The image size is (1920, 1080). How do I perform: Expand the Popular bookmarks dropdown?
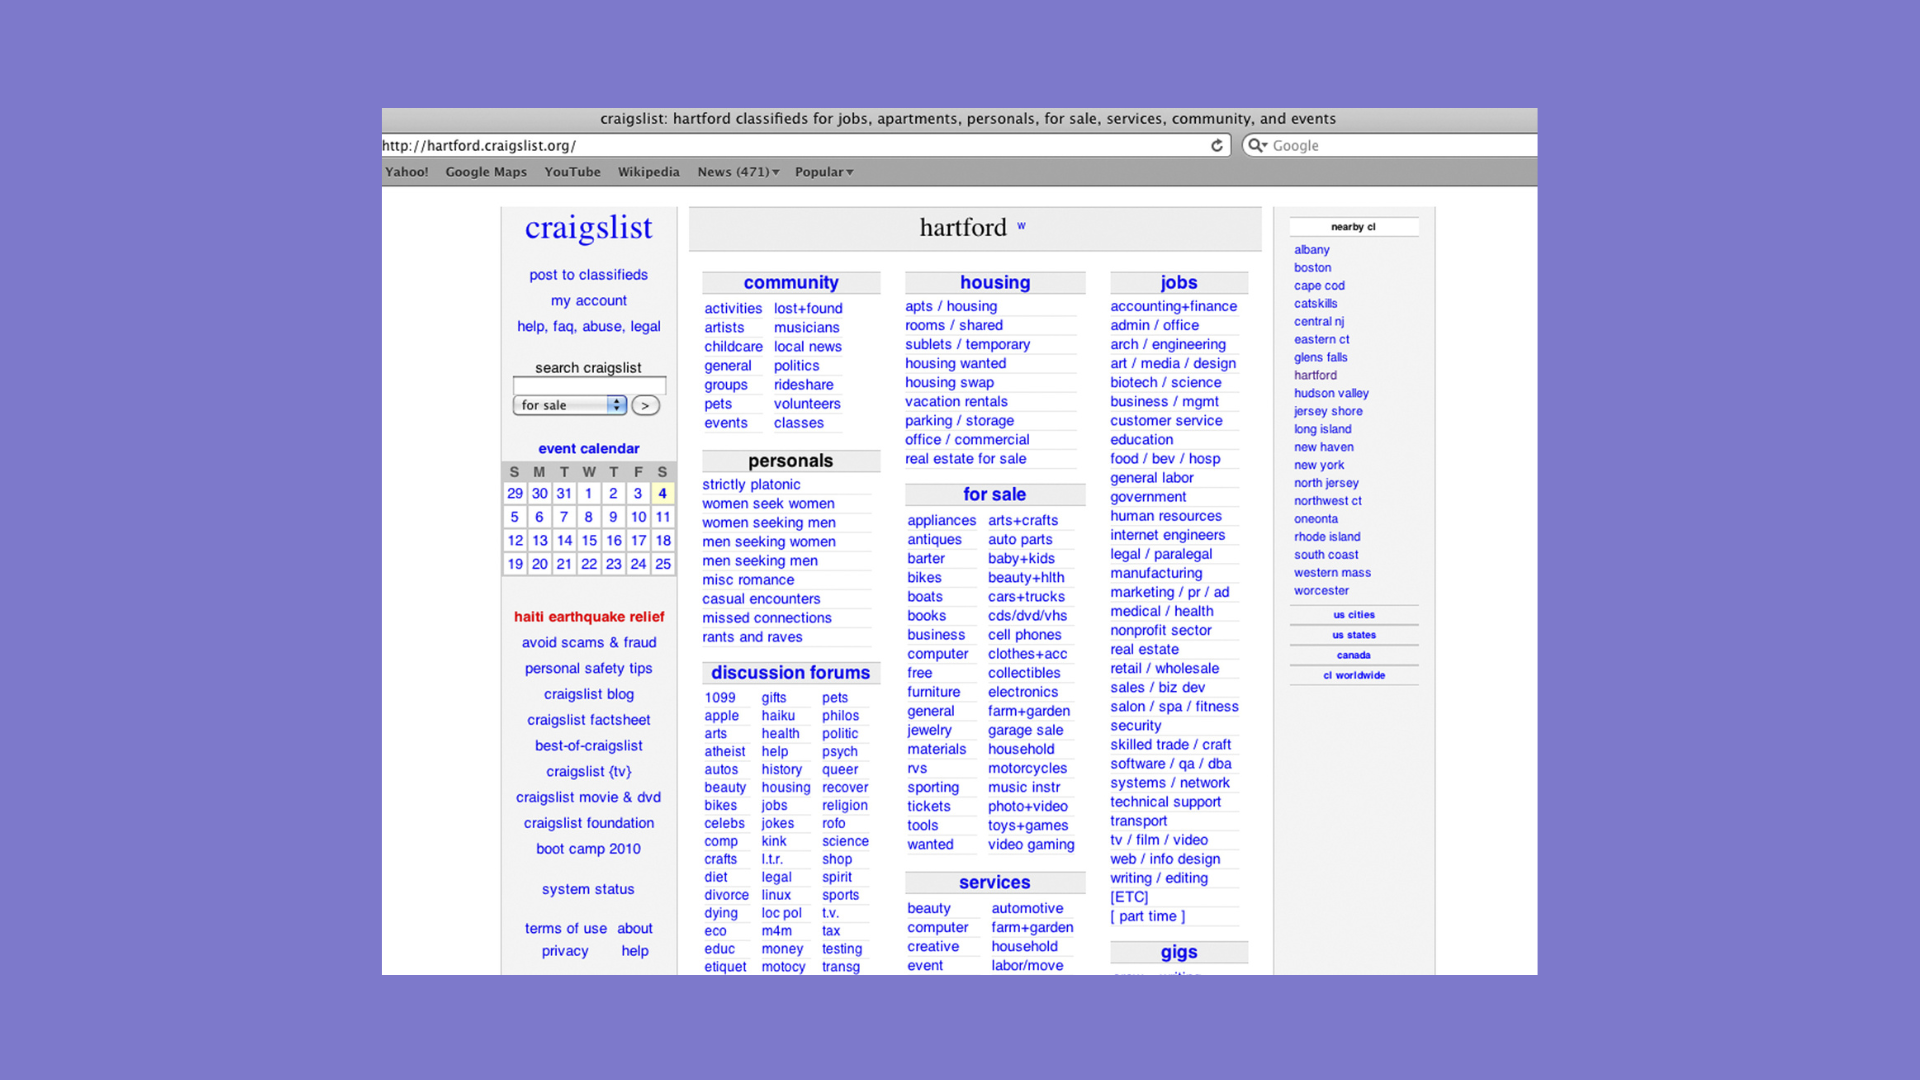click(x=823, y=171)
